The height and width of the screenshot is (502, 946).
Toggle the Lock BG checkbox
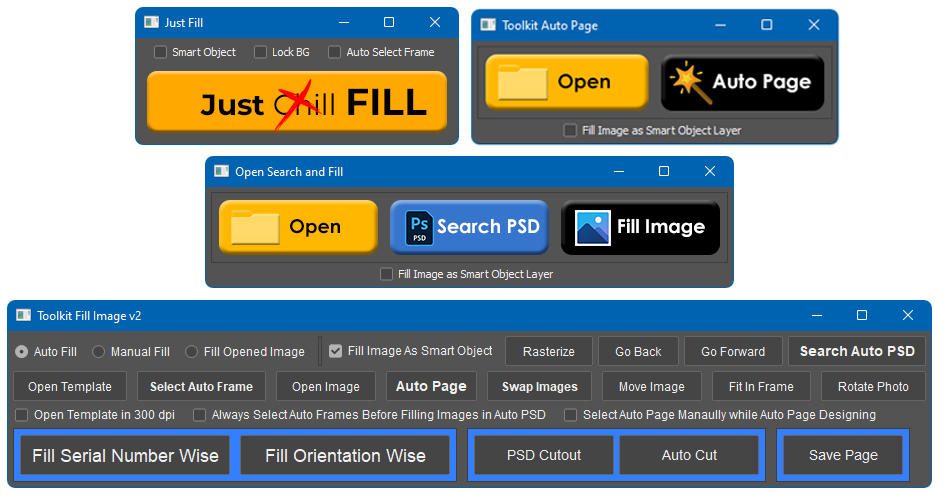(x=261, y=52)
